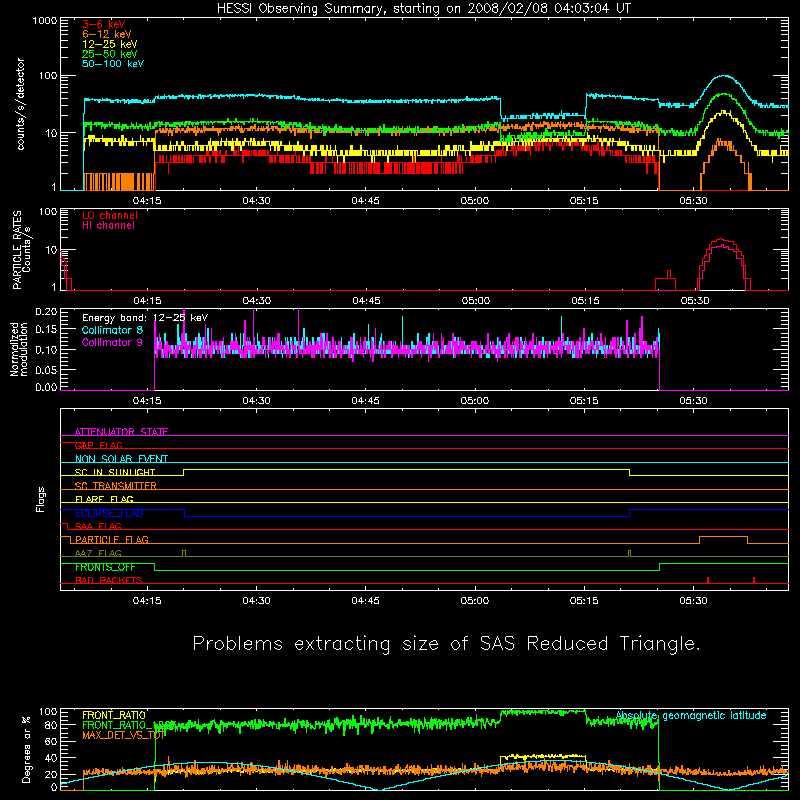The width and height of the screenshot is (800, 800).
Task: Click the counts/s/detector axis title
Action: [x=21, y=104]
